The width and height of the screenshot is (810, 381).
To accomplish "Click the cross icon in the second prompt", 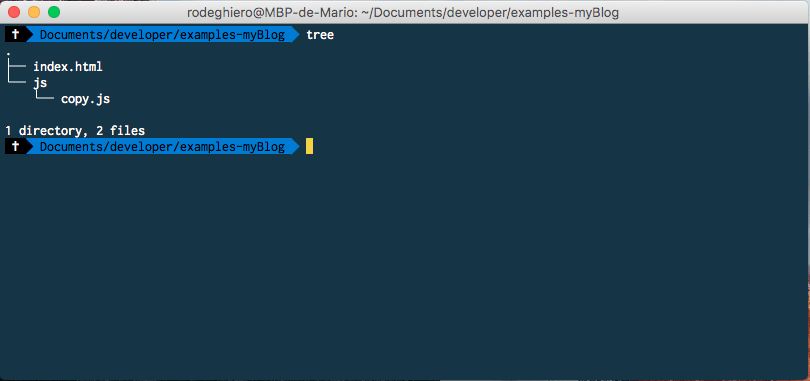I will [15, 147].
